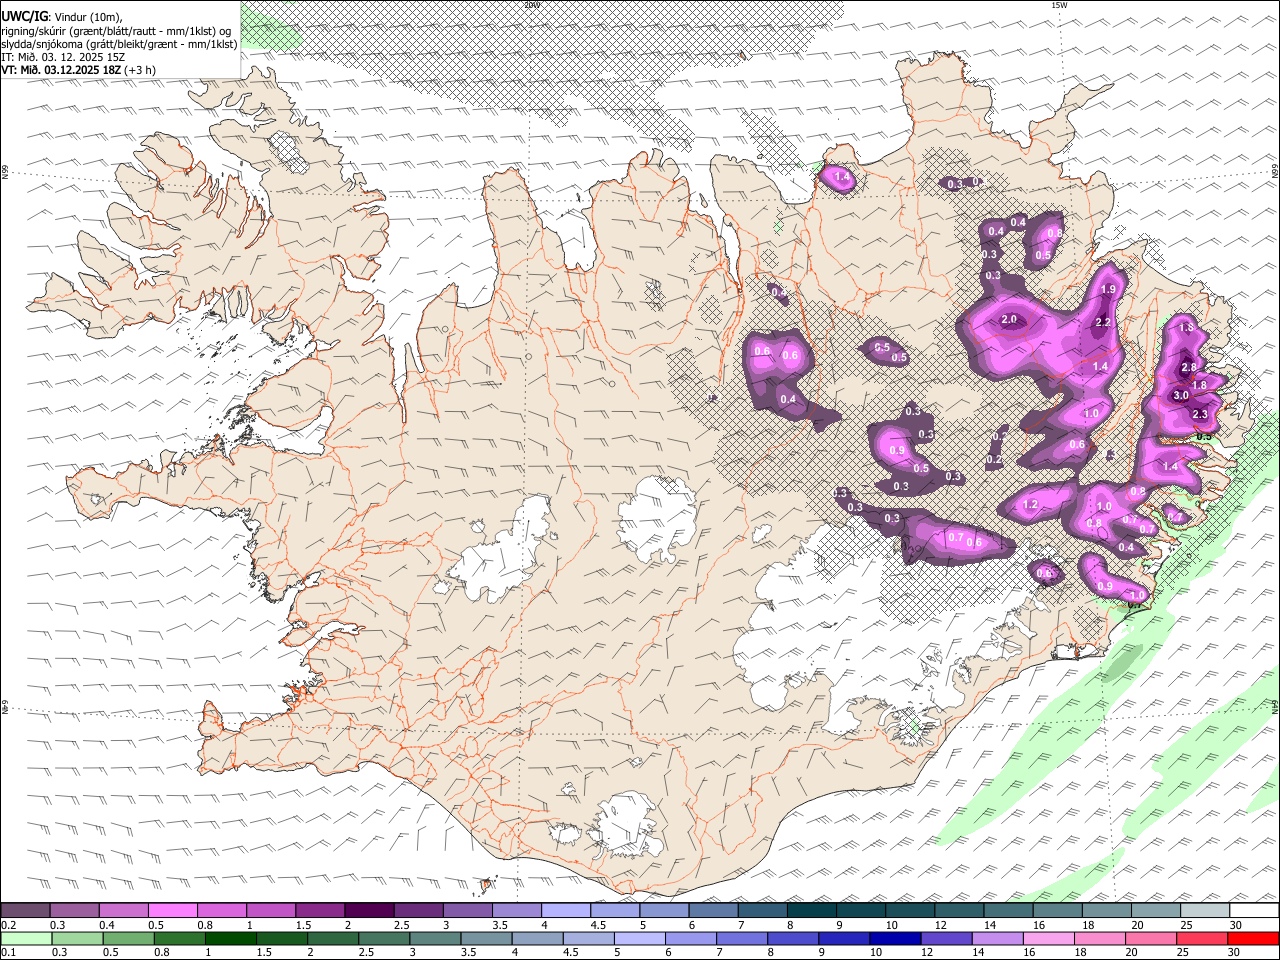
Task: Select the crimson 25–30 swatch in lower legend
Action: 1202,938
